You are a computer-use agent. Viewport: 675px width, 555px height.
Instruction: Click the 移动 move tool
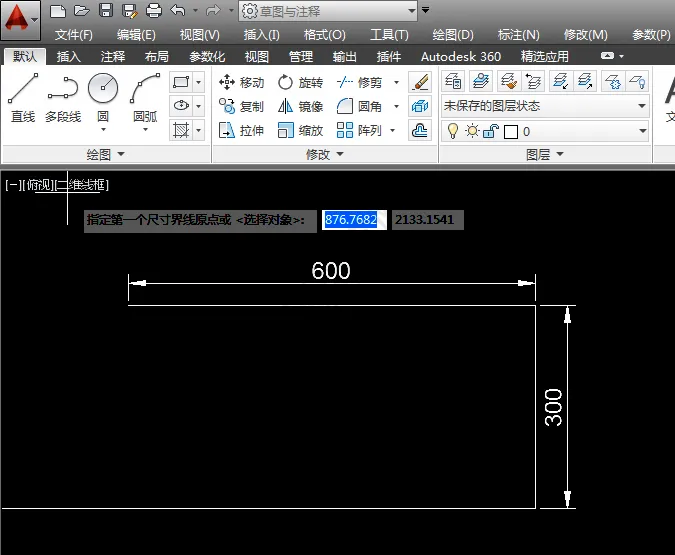[241, 82]
